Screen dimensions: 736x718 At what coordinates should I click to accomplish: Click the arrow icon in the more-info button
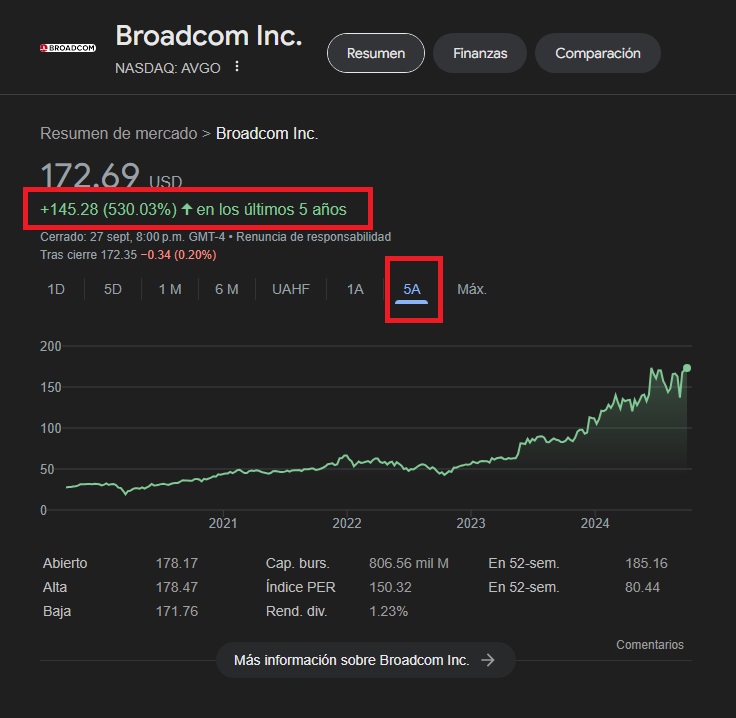[x=488, y=660]
